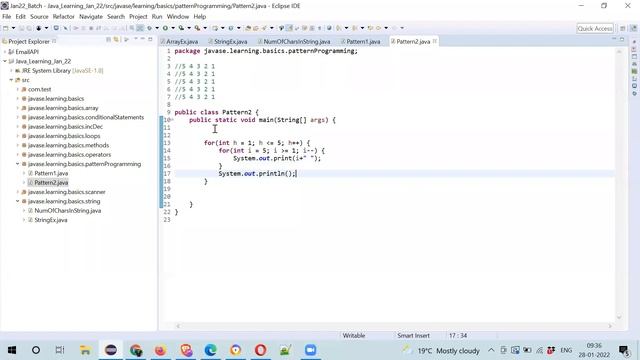Toggle Smart Insert mode in status bar
The image size is (640, 360).
(x=413, y=336)
